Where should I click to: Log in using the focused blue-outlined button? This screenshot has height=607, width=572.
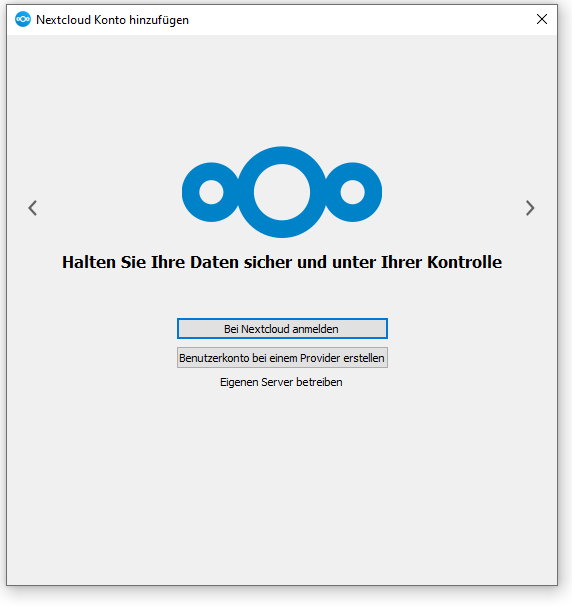[282, 329]
